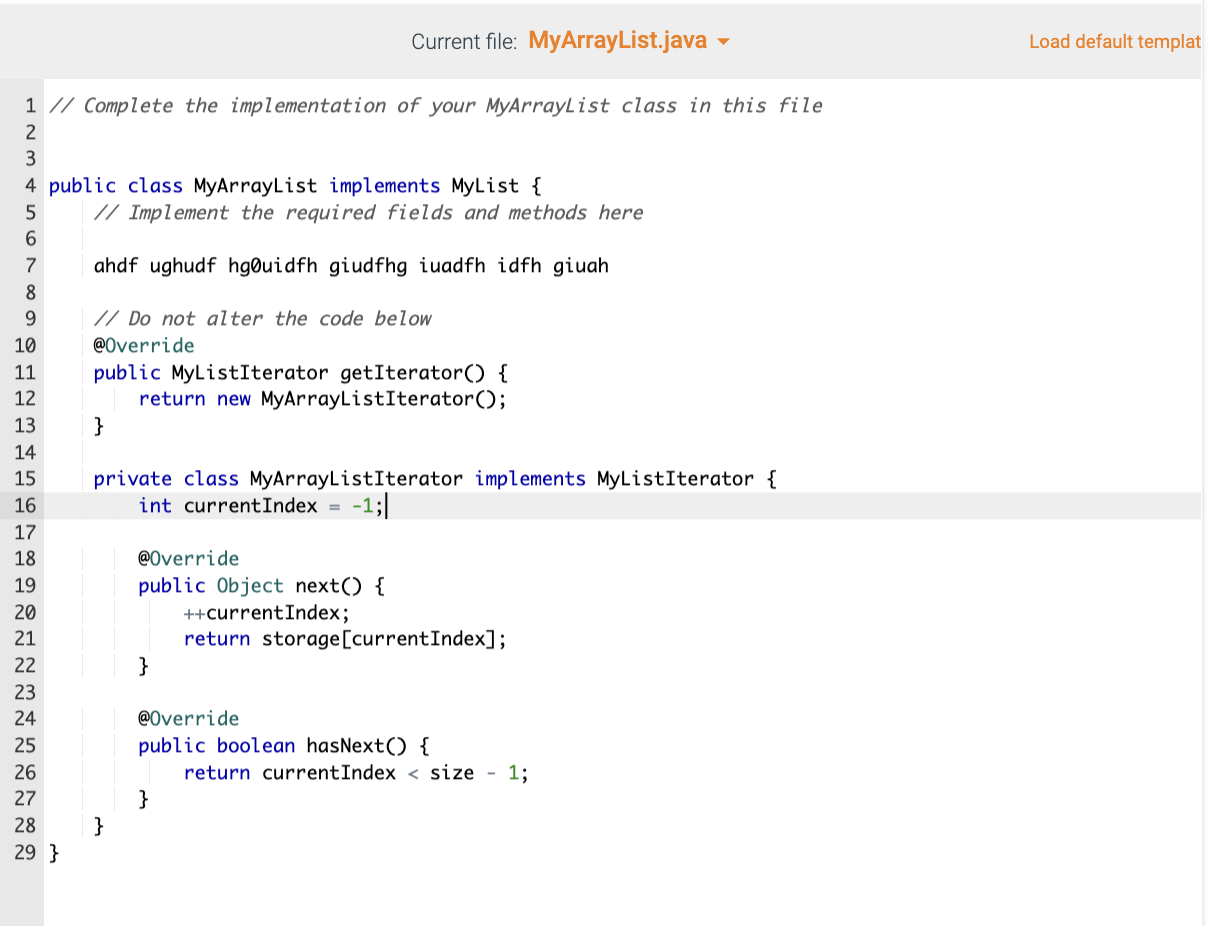Open the MyArrayList.java file dropdown
1210x926 pixels.
coord(629,41)
